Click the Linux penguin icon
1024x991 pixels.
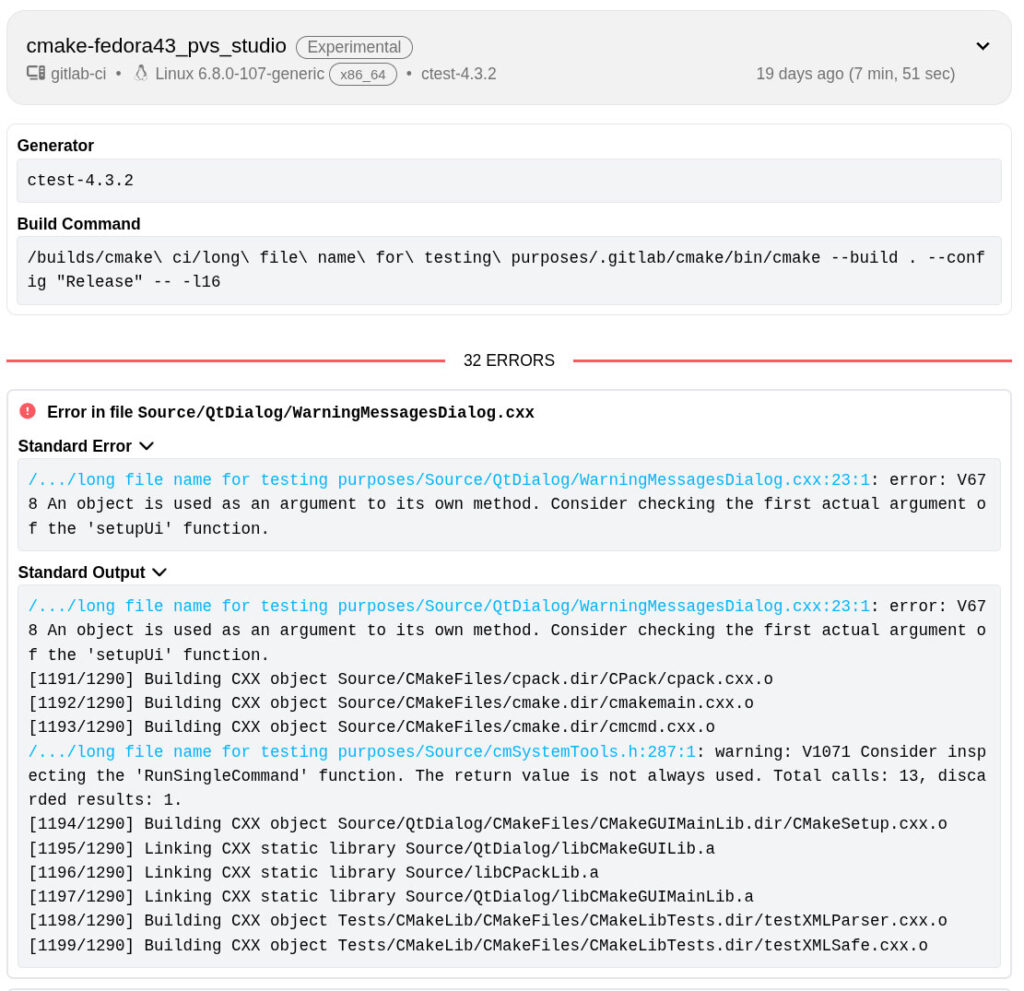(140, 73)
